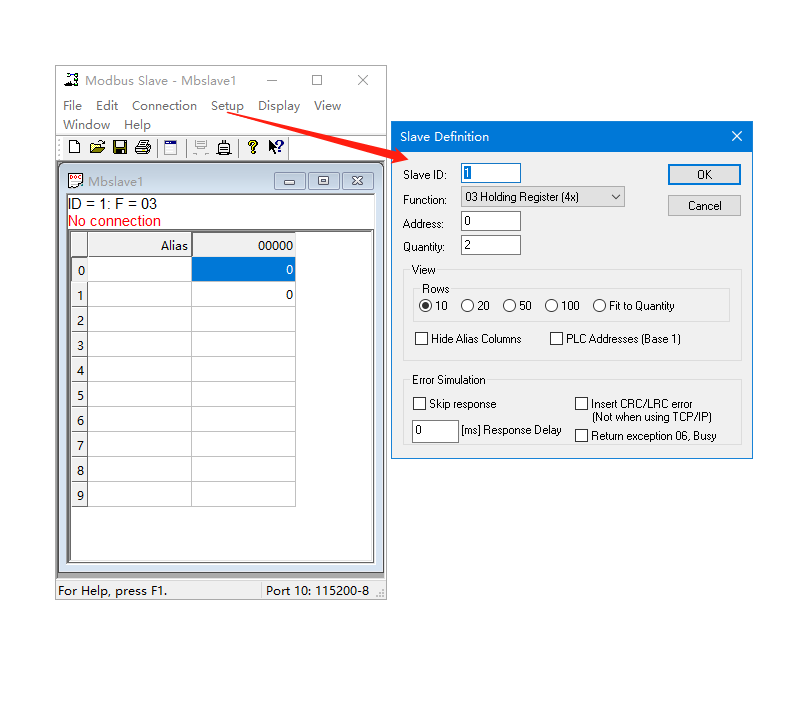
Task: Click the "ID = 1: F = 03" header text
Action: 112,204
